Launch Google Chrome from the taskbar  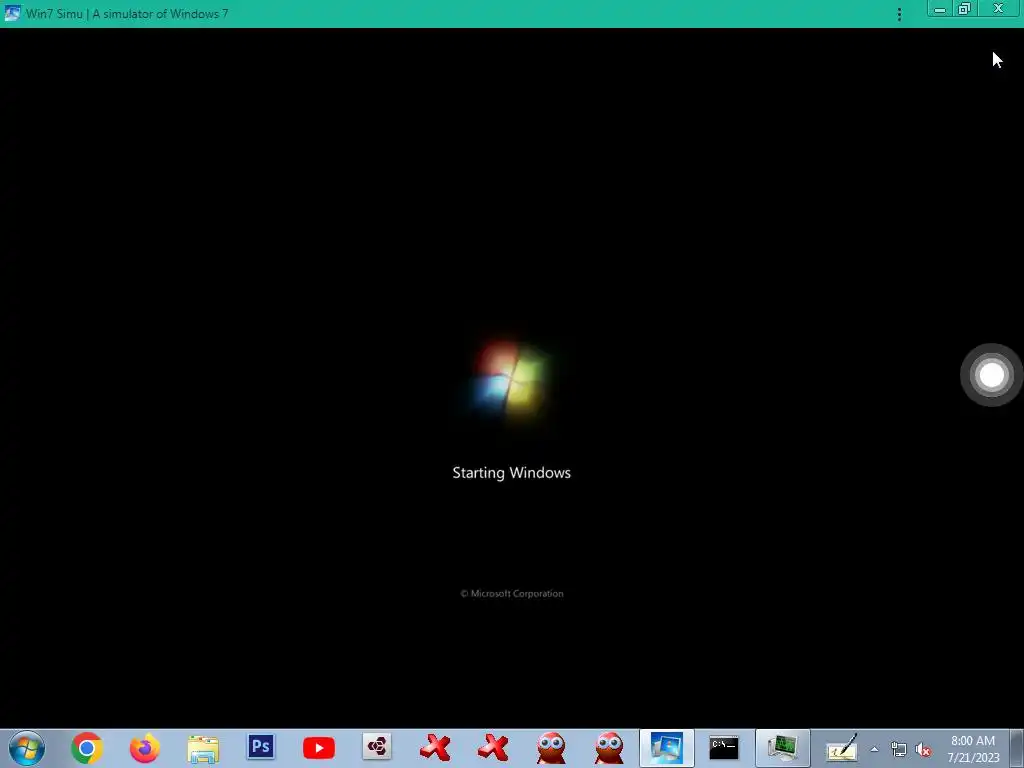[x=87, y=748]
